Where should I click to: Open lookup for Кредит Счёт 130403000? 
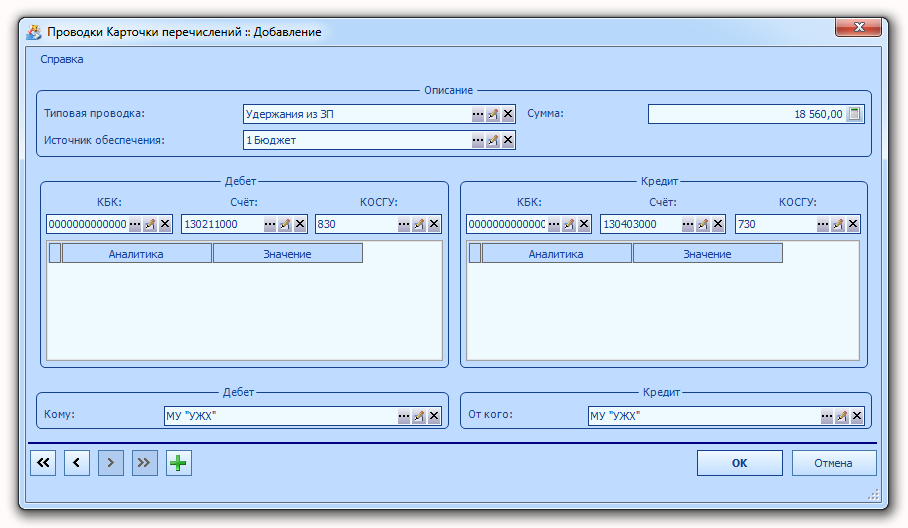point(688,224)
